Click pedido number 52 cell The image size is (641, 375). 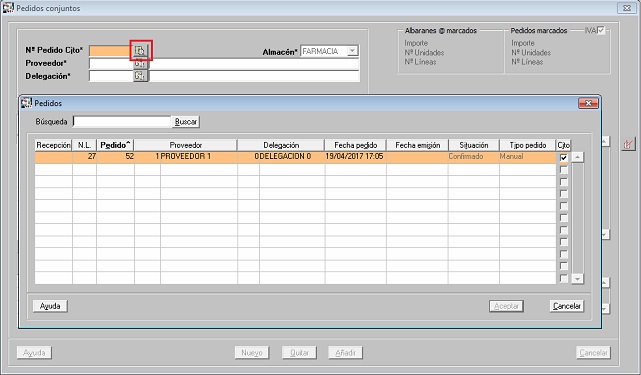click(116, 157)
